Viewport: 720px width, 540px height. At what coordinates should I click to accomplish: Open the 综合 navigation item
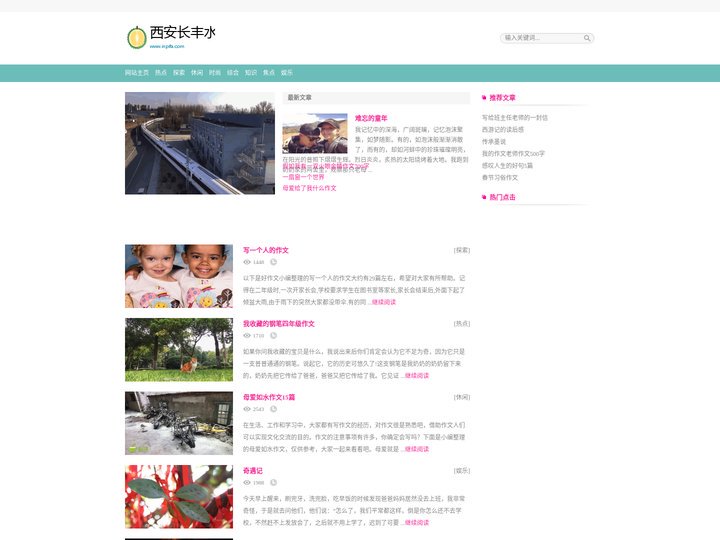click(233, 73)
